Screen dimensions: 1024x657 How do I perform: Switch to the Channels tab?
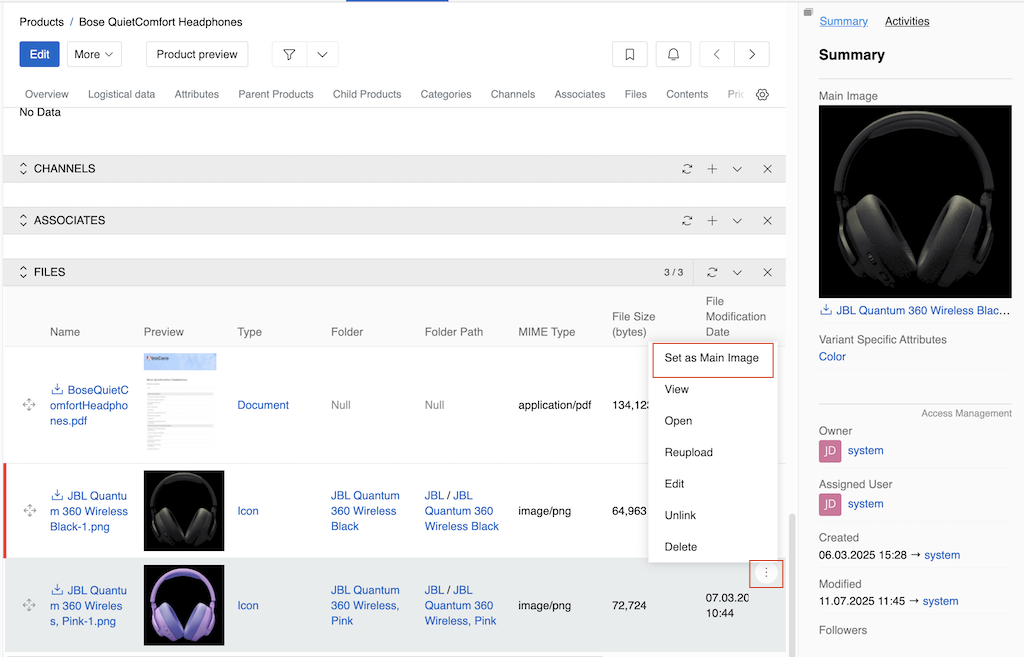513,94
